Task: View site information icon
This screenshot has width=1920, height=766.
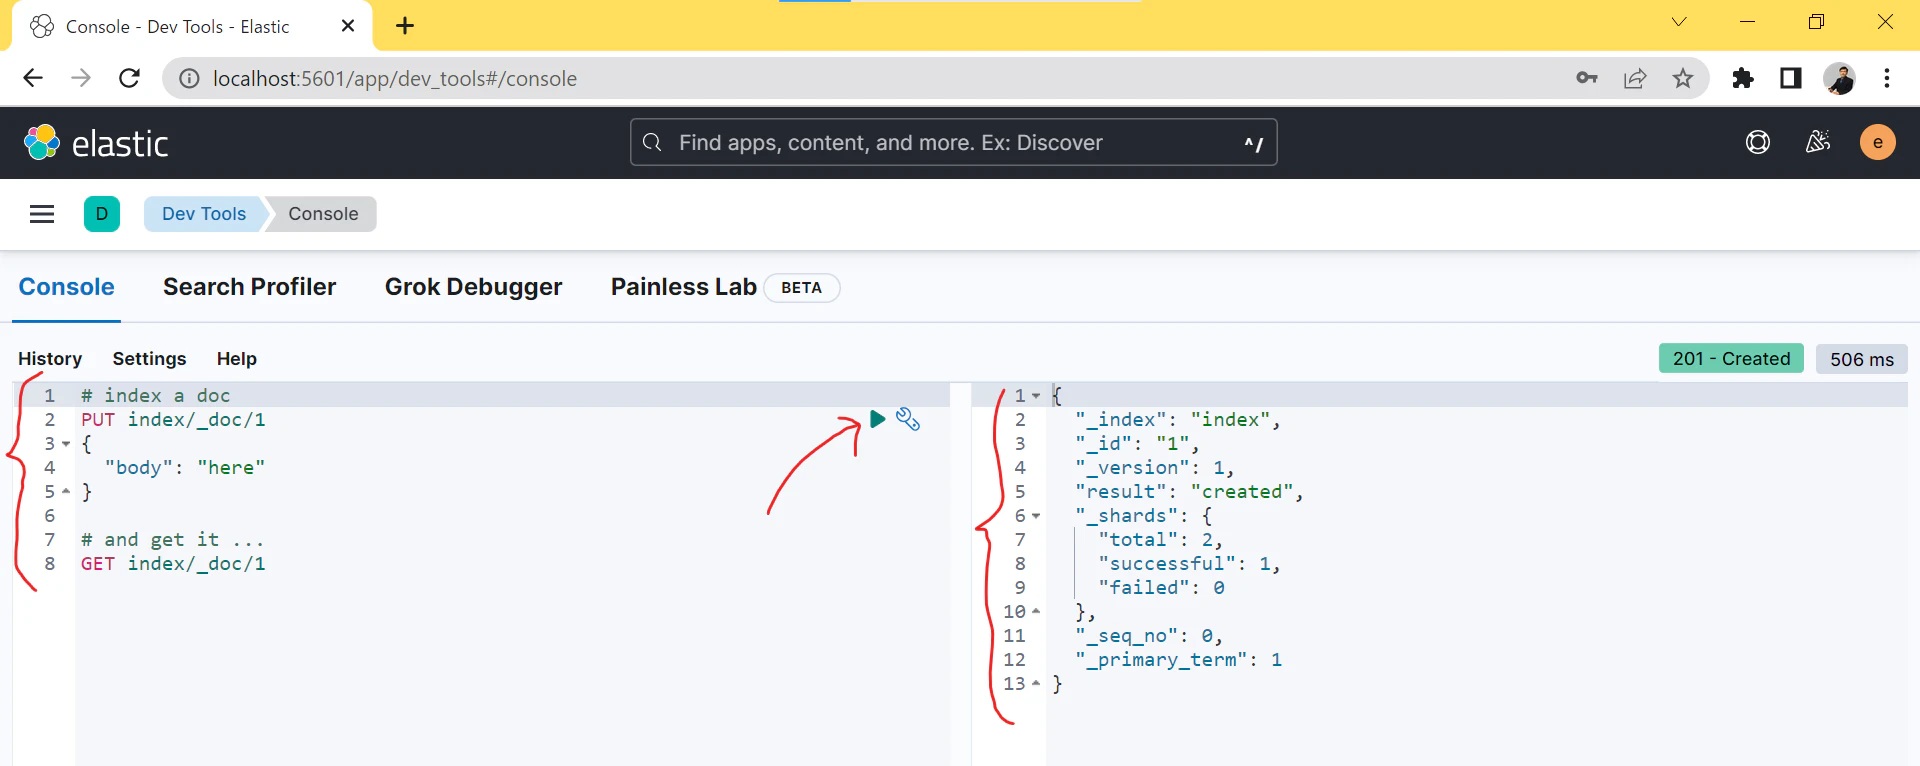Action: coord(189,78)
